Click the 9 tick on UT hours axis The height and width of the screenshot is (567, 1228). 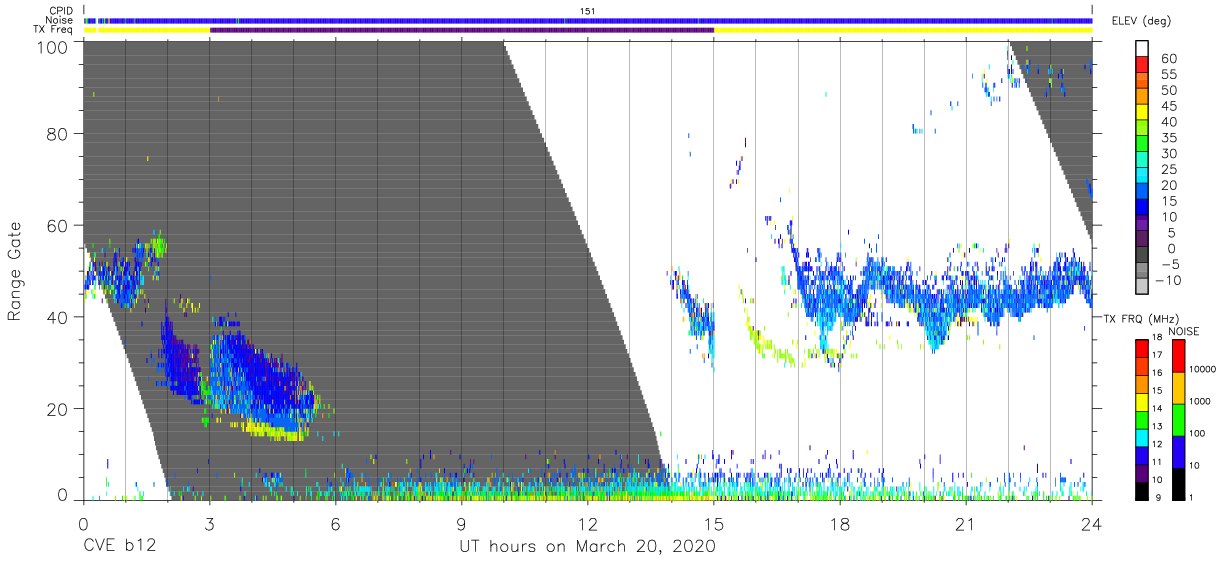[x=462, y=524]
